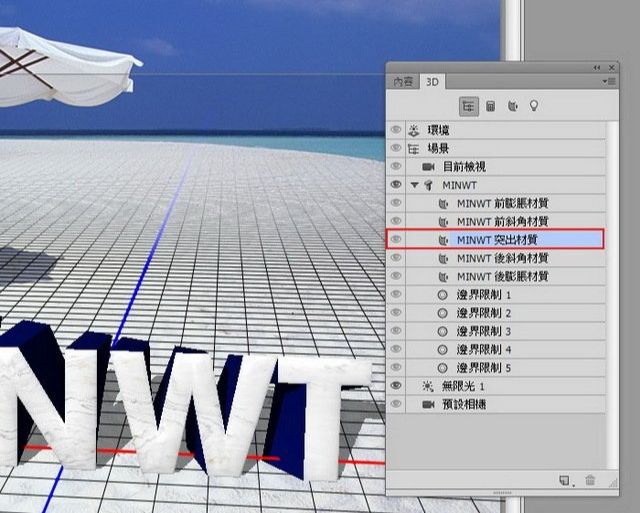Click the 目前檢視 camera icon
Viewport: 640px width, 513px height.
(428, 167)
